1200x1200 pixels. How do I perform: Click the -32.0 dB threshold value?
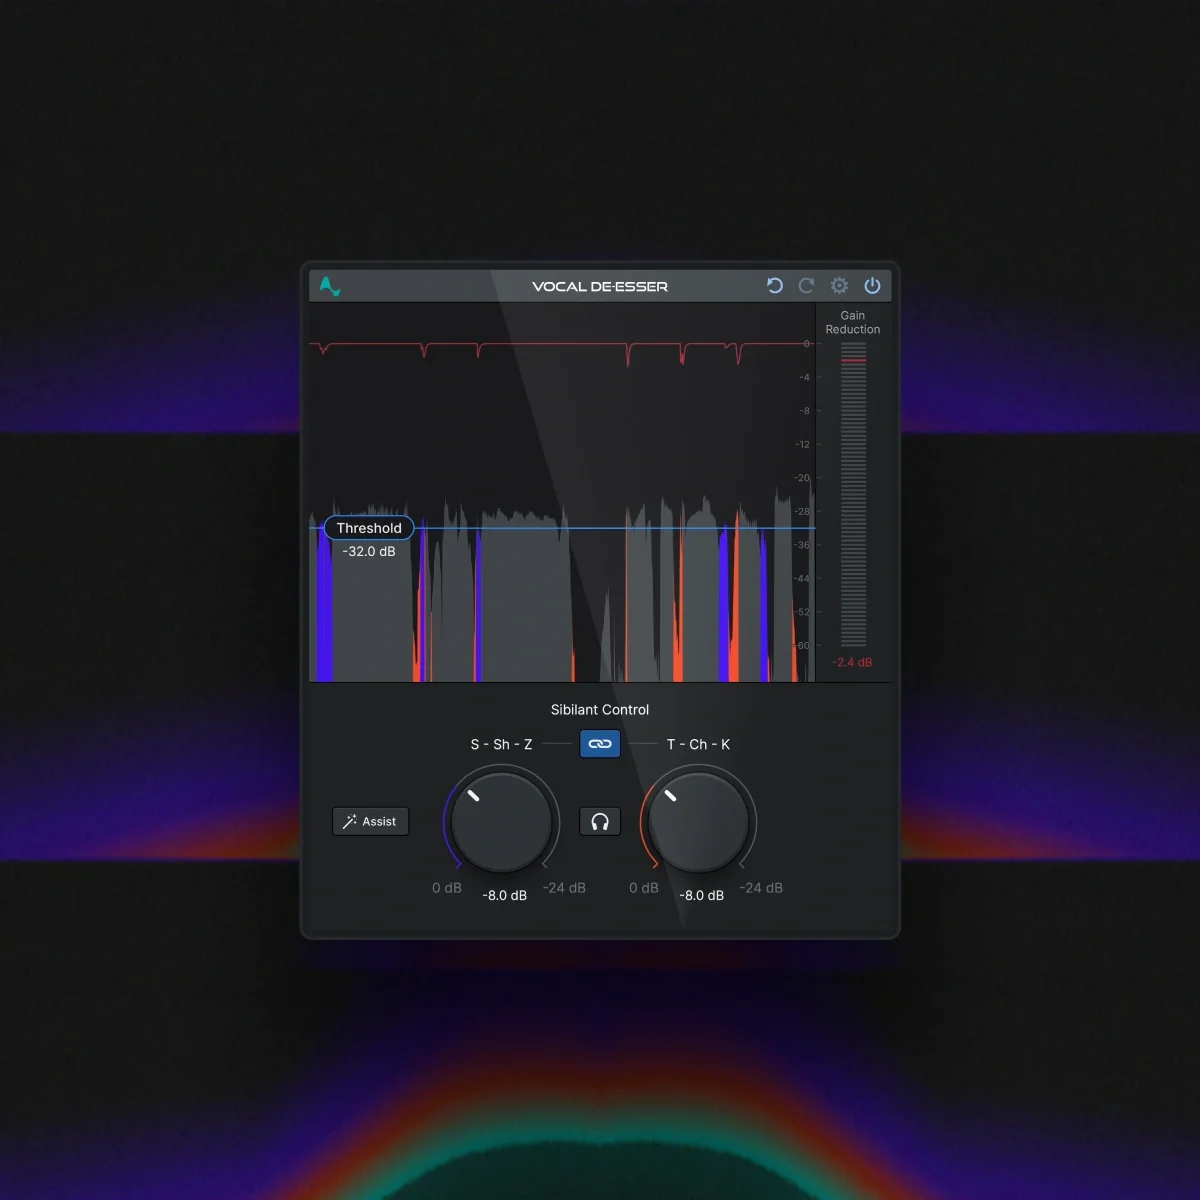pos(369,552)
